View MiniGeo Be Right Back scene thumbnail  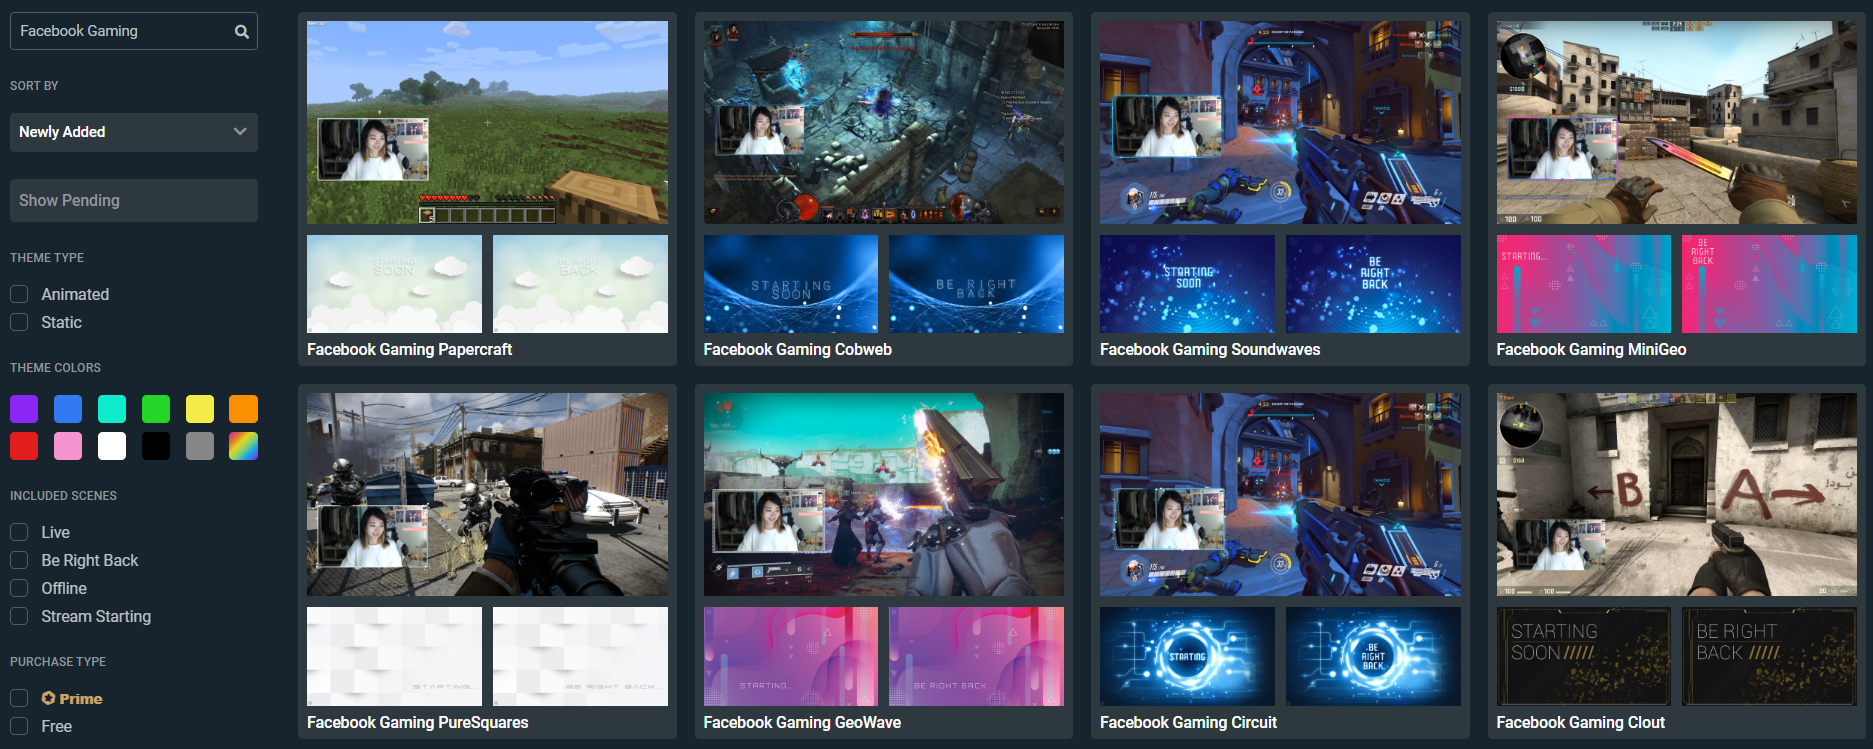1769,284
